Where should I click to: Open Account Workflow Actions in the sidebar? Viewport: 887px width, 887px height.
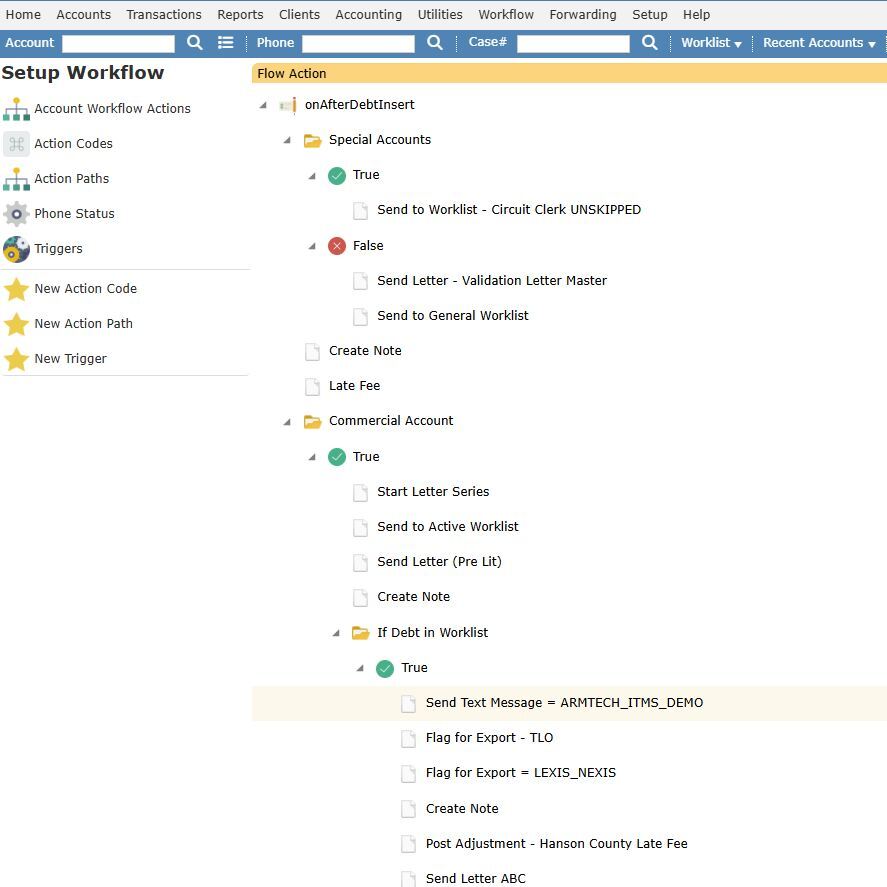(x=17, y=108)
